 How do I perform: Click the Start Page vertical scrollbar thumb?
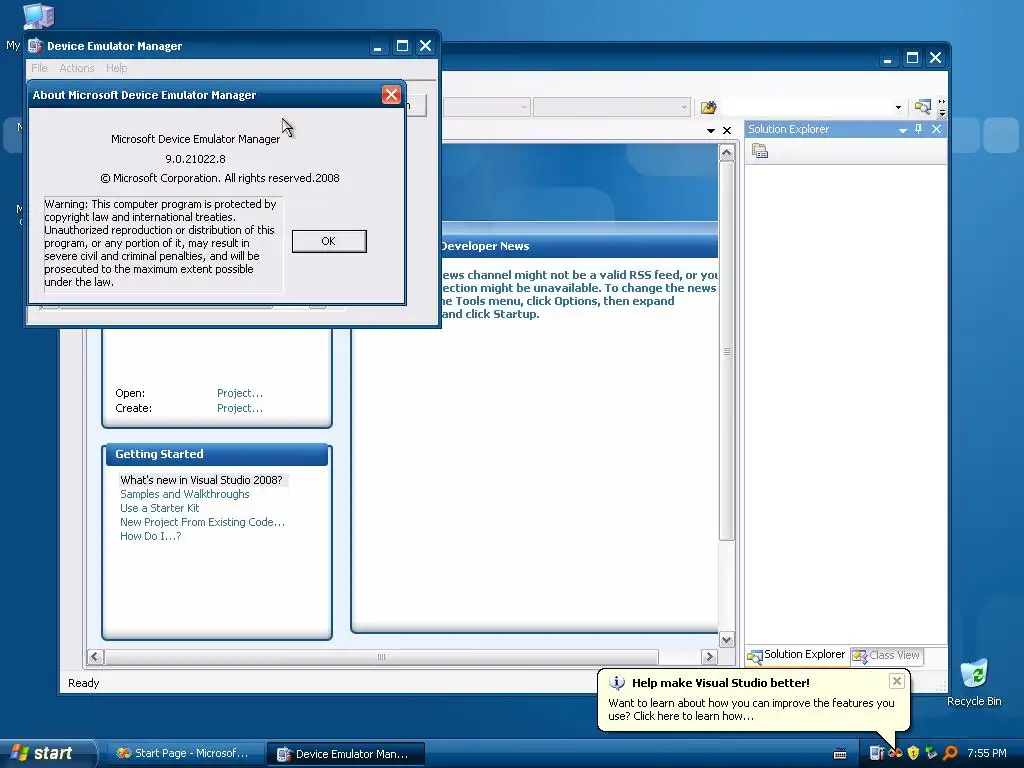tap(727, 351)
